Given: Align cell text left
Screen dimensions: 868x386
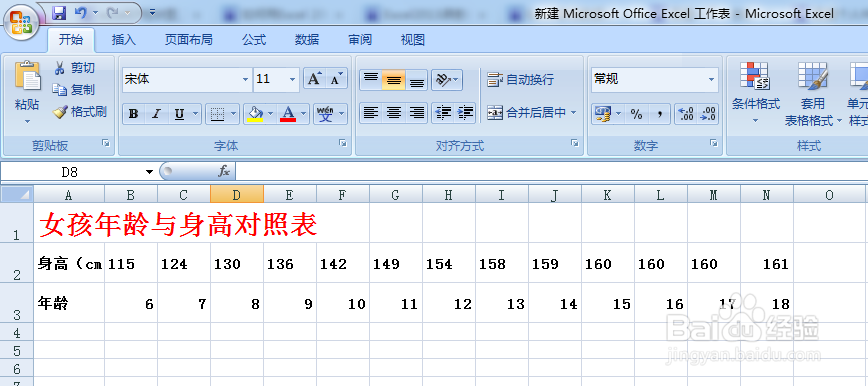Looking at the screenshot, I should 371,113.
